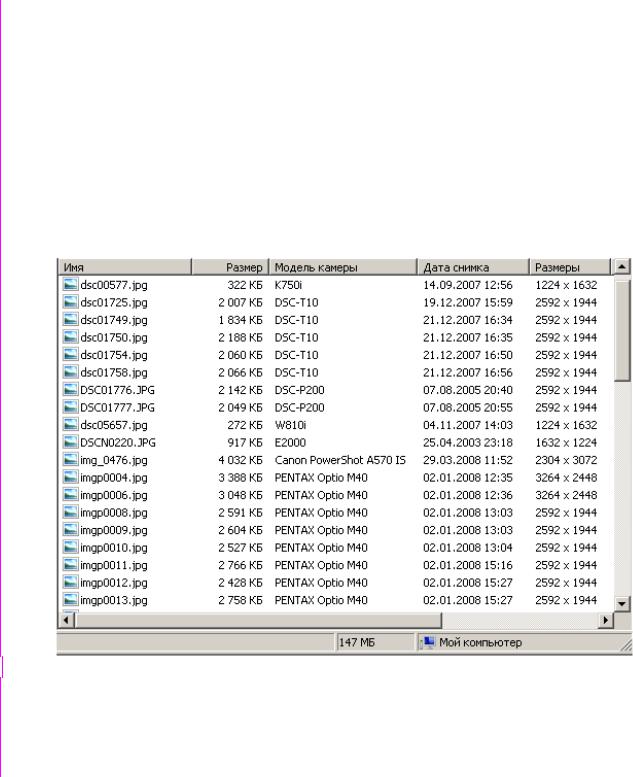
Task: Select file name DSC01777.JPG
Action: 117,407
